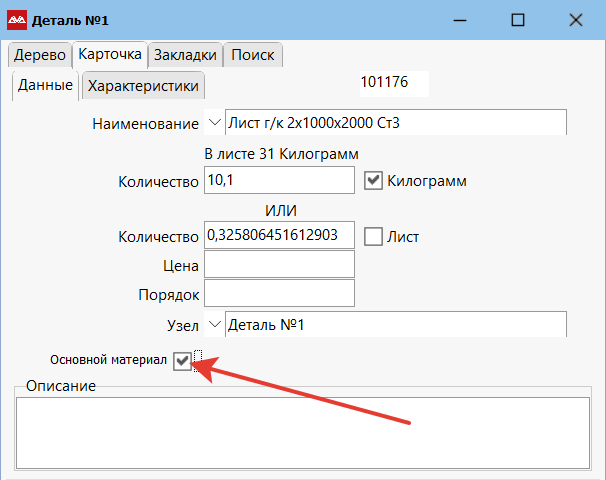
Task: Select the Данные sub-tab
Action: (46, 86)
